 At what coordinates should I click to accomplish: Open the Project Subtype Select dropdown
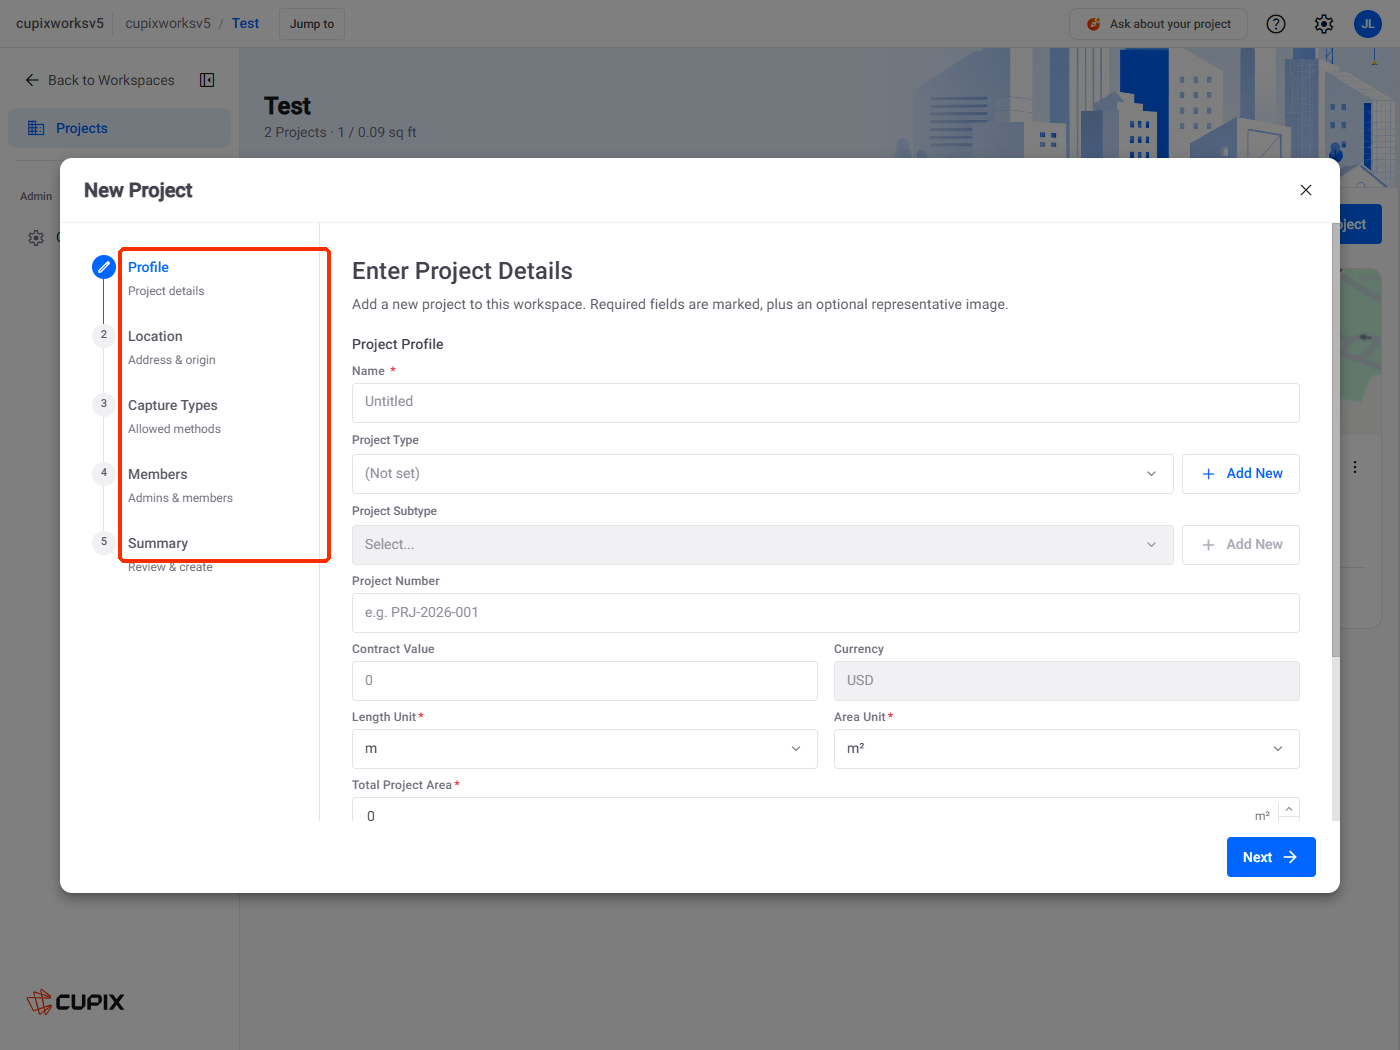coord(763,545)
